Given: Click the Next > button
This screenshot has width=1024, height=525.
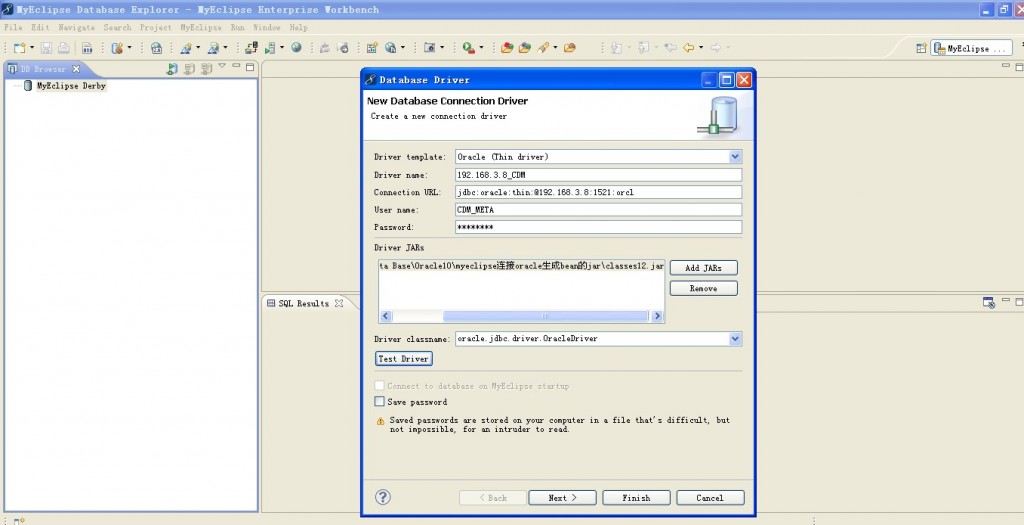Looking at the screenshot, I should 562,498.
